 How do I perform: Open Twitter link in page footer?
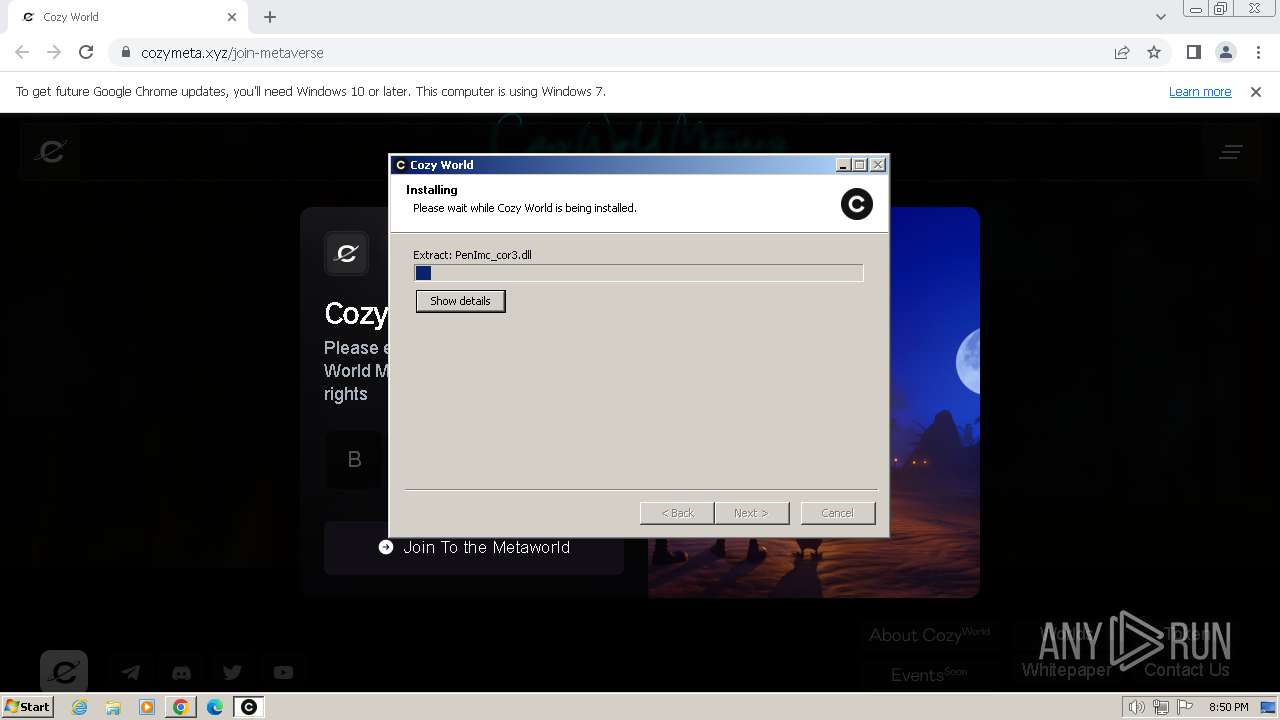pos(232,673)
